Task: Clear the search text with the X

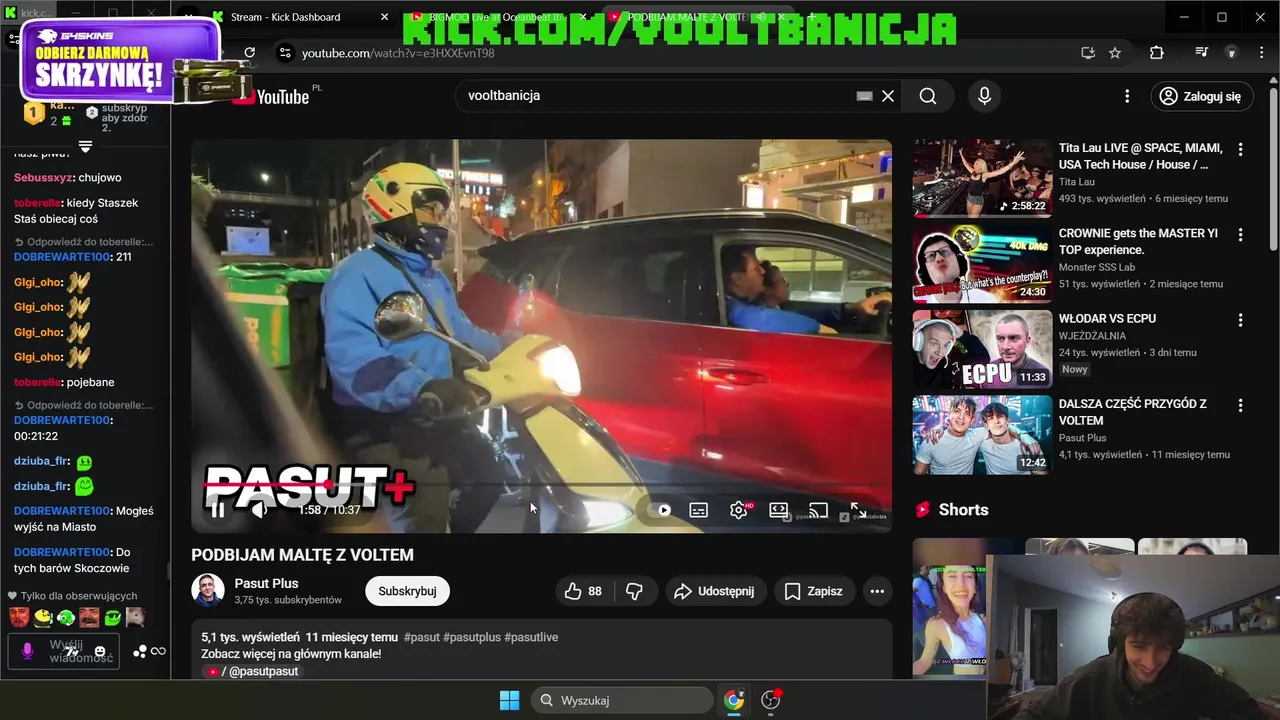Action: click(x=888, y=96)
